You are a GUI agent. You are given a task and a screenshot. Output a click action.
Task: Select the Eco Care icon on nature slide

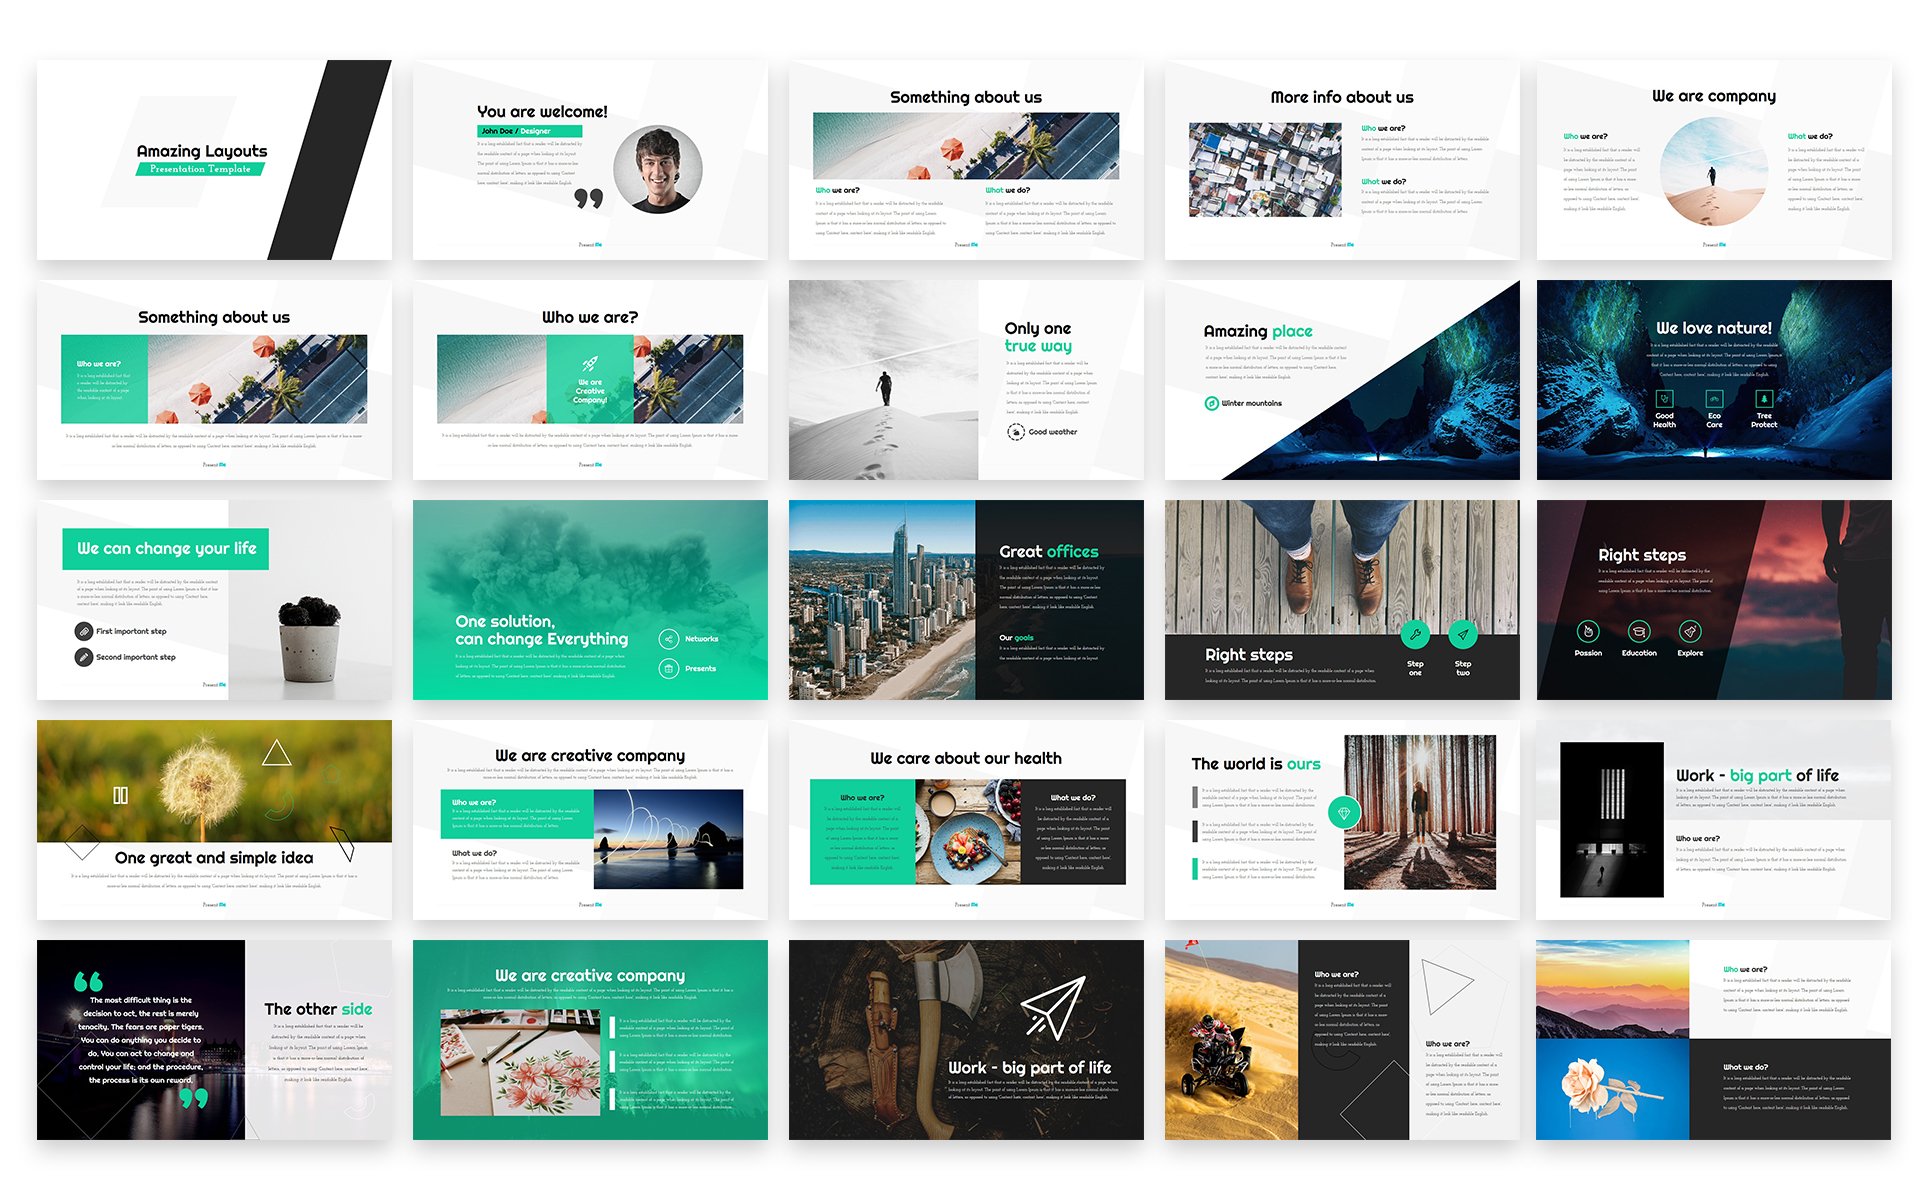pos(1713,404)
